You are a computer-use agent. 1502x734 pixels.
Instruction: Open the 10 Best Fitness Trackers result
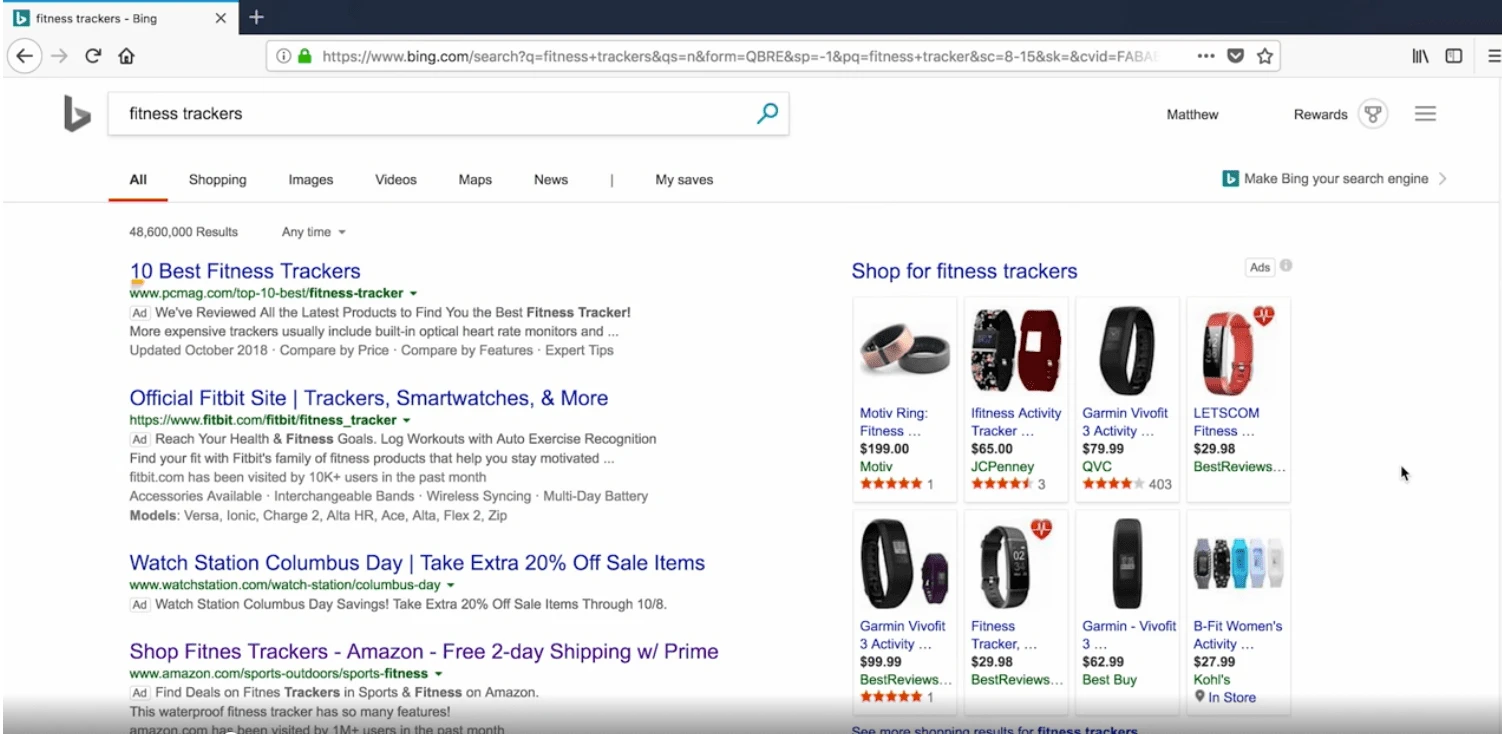tap(245, 271)
